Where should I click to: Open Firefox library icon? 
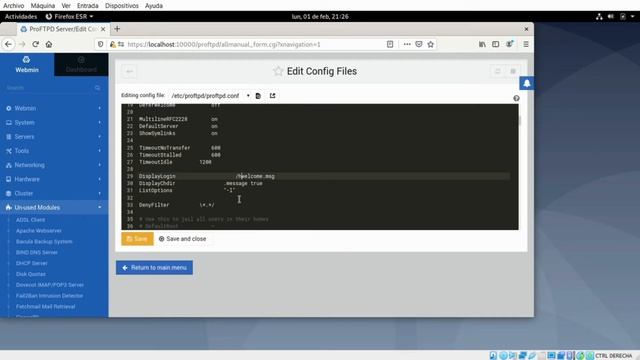[x=482, y=44]
